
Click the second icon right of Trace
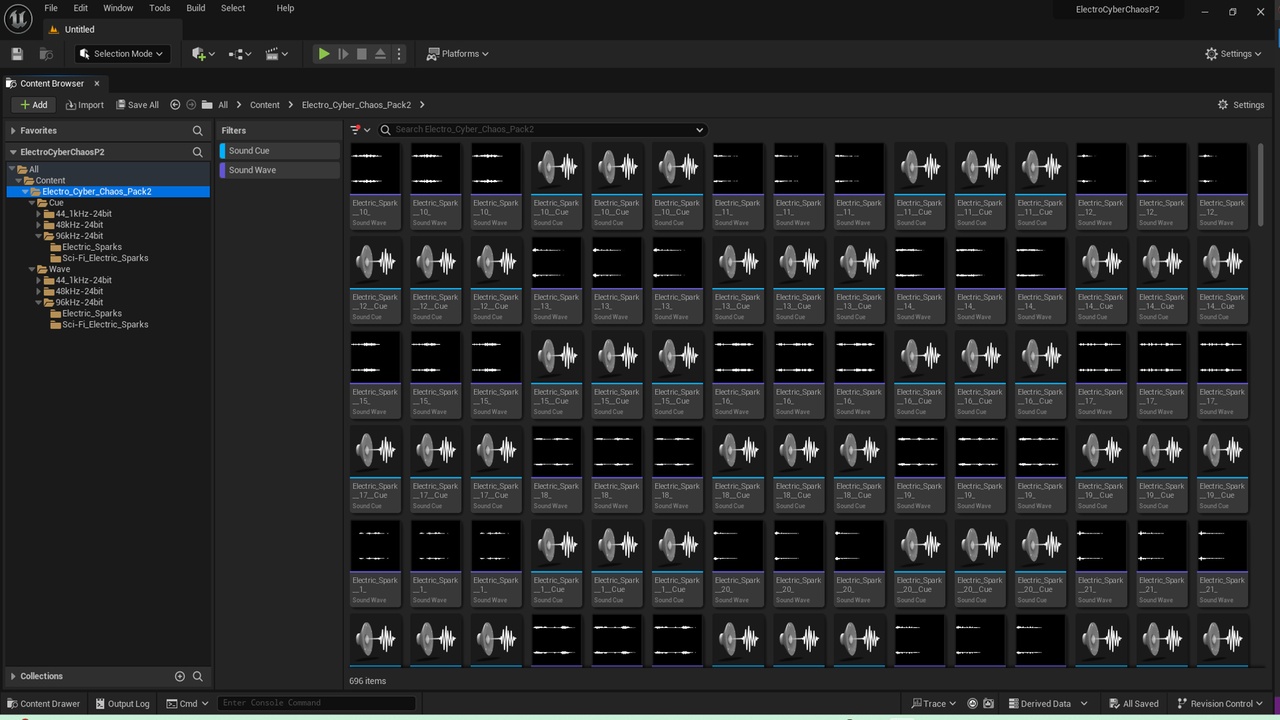click(x=988, y=703)
